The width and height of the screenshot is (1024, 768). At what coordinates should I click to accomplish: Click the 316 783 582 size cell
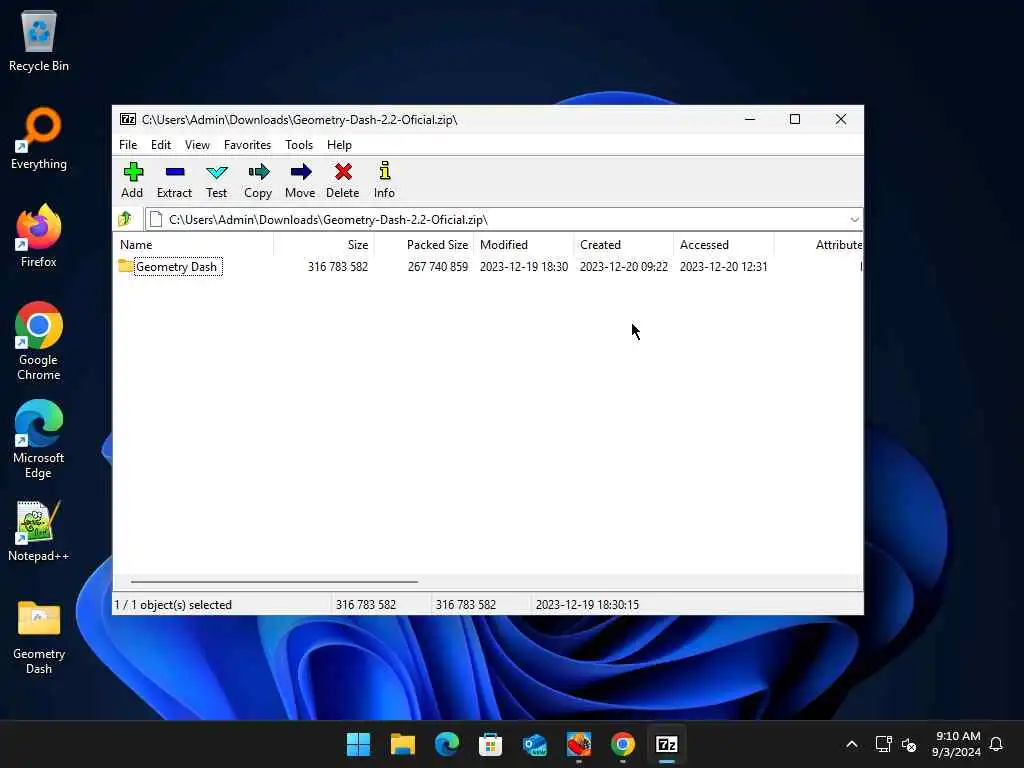(338, 266)
